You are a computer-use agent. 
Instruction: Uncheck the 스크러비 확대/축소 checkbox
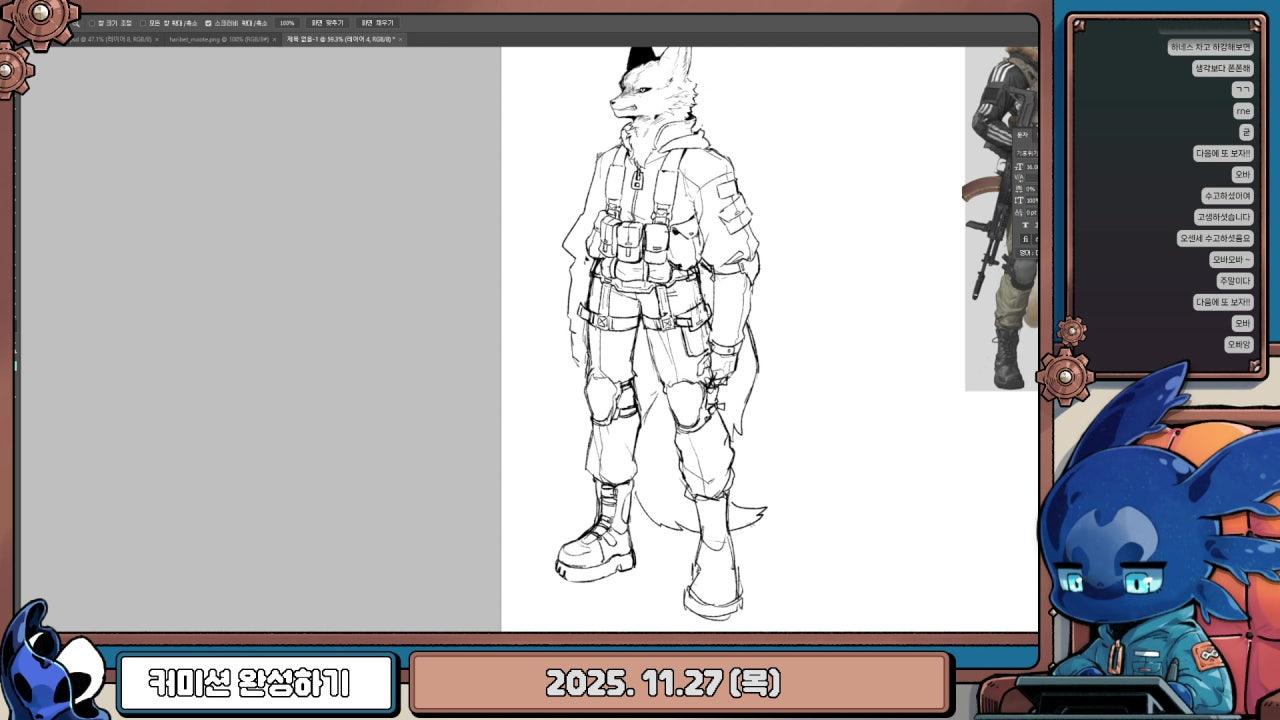[x=208, y=23]
